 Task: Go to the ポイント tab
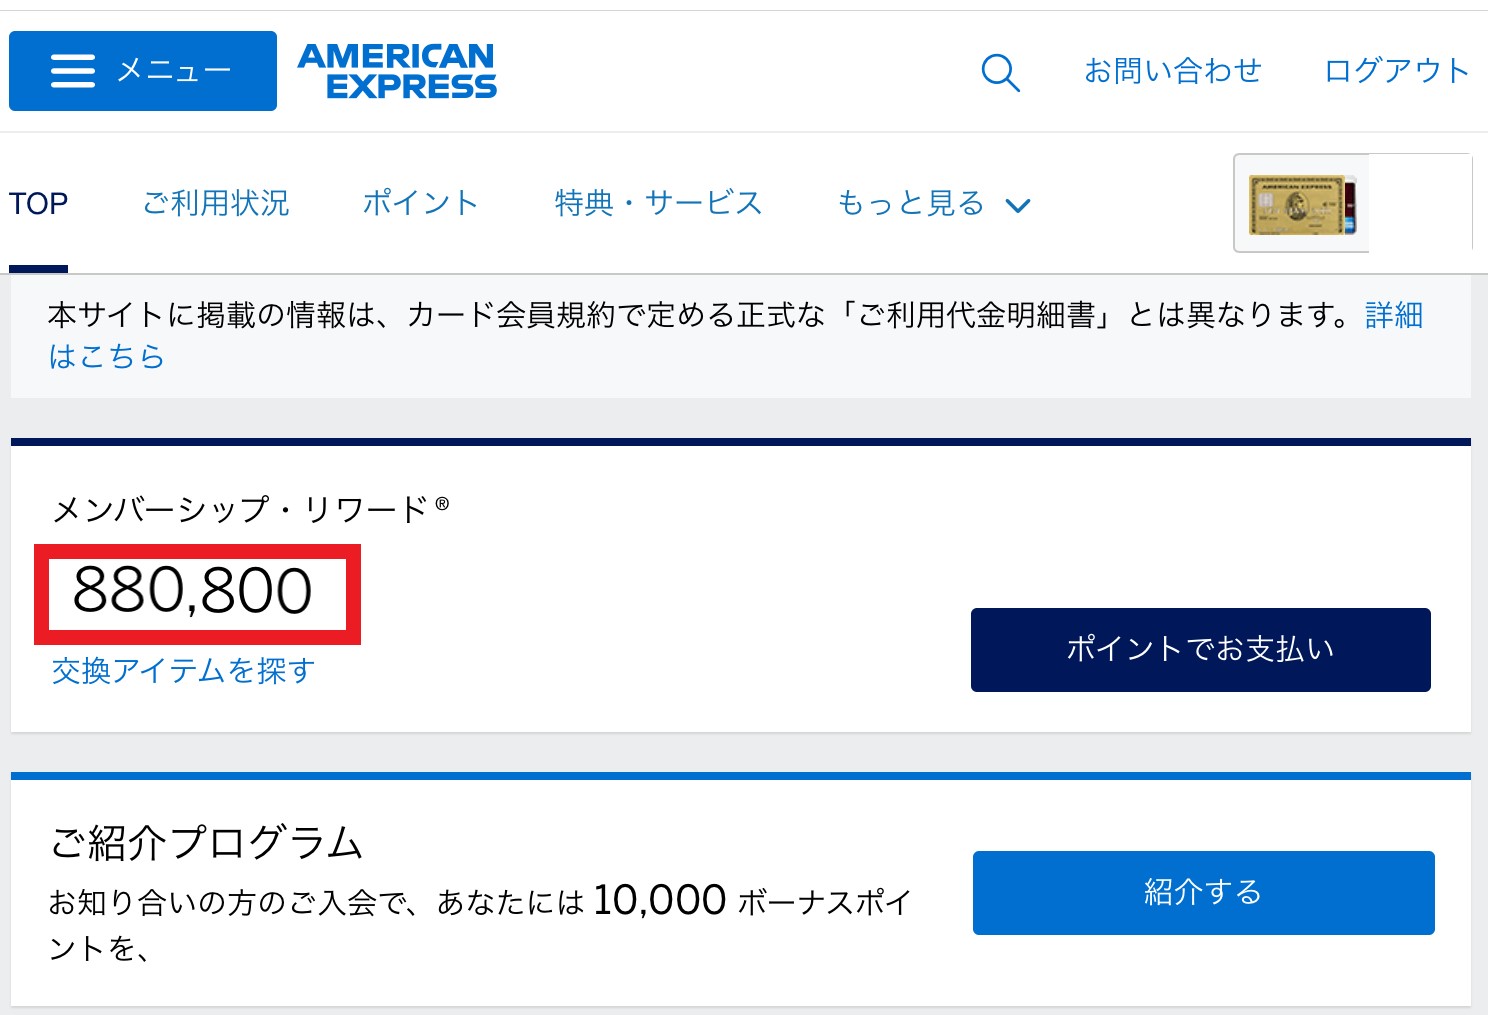click(x=420, y=203)
